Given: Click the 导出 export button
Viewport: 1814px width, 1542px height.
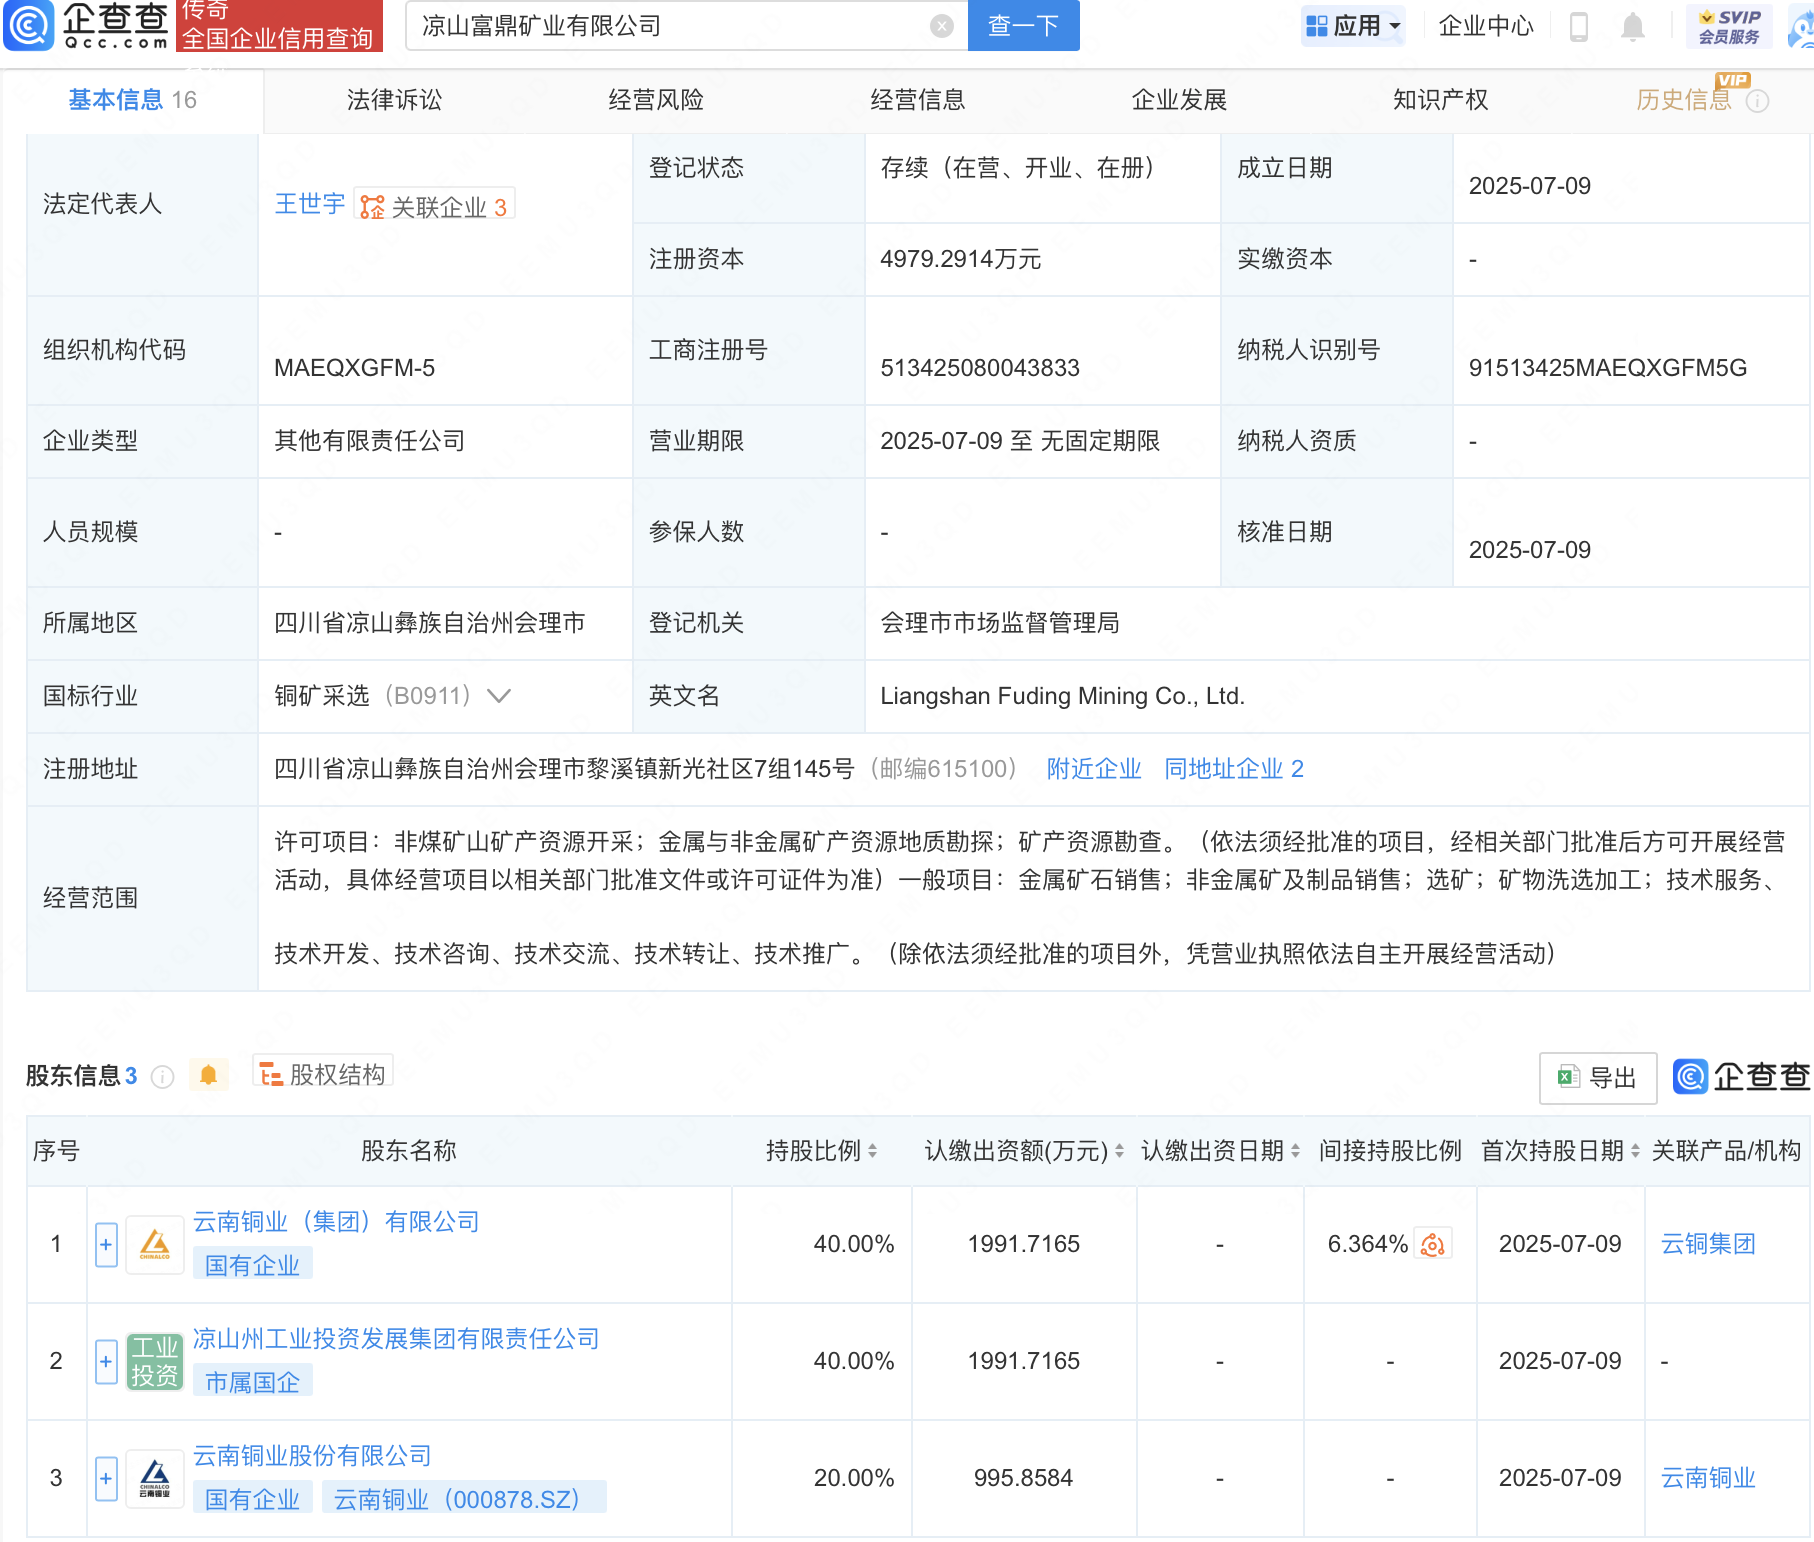Looking at the screenshot, I should point(1598,1078).
